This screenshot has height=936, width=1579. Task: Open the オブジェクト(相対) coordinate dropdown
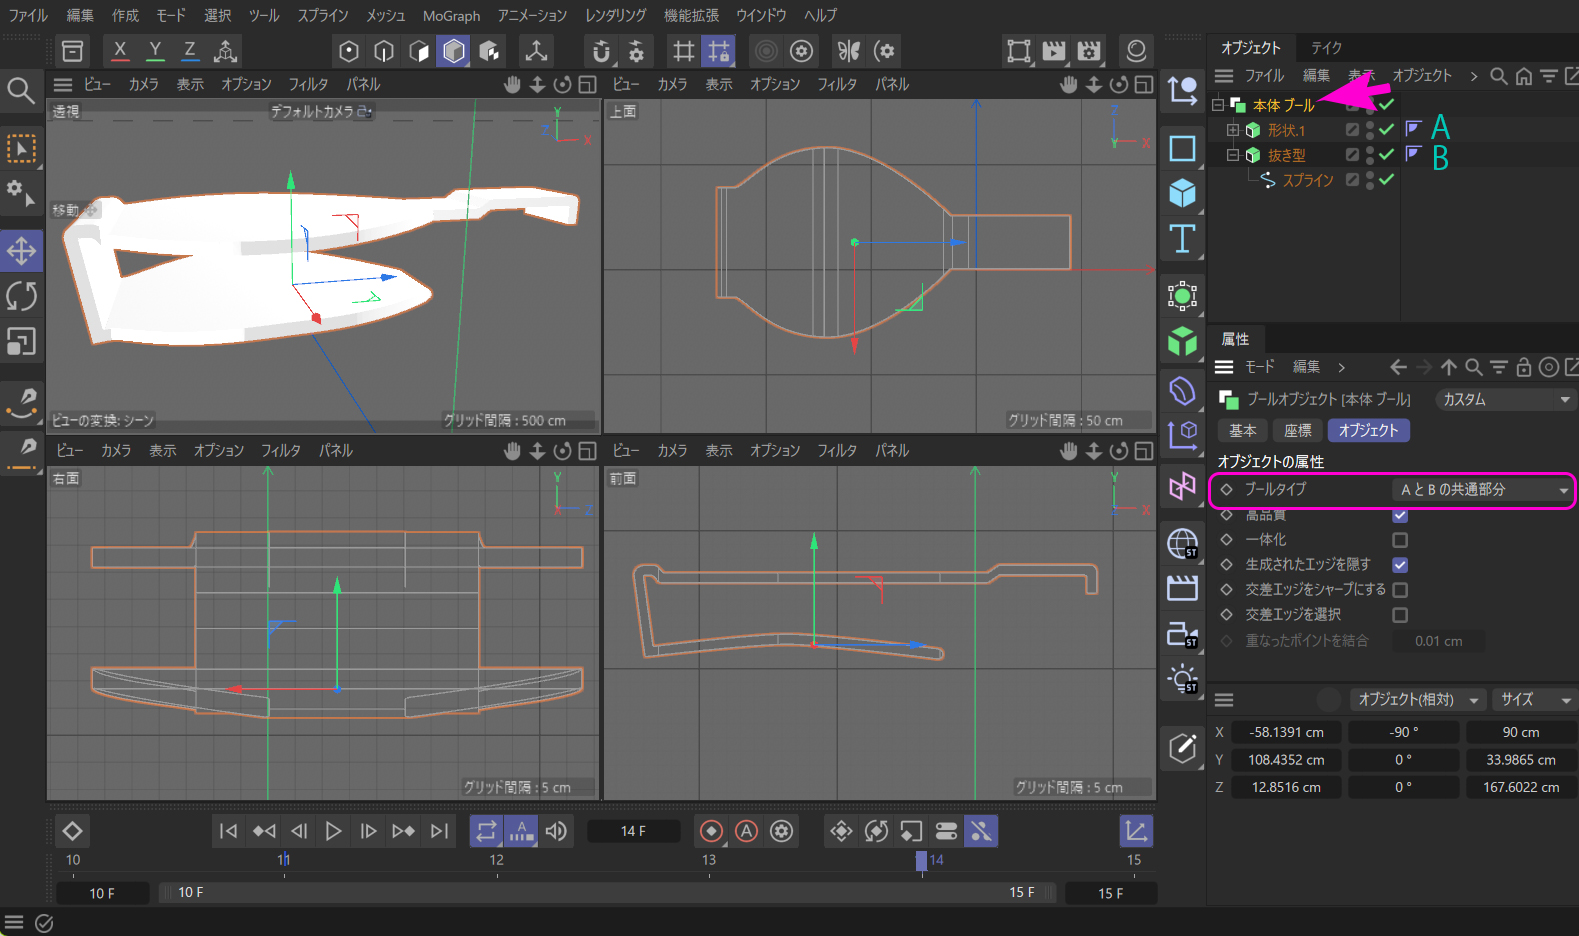[1416, 700]
